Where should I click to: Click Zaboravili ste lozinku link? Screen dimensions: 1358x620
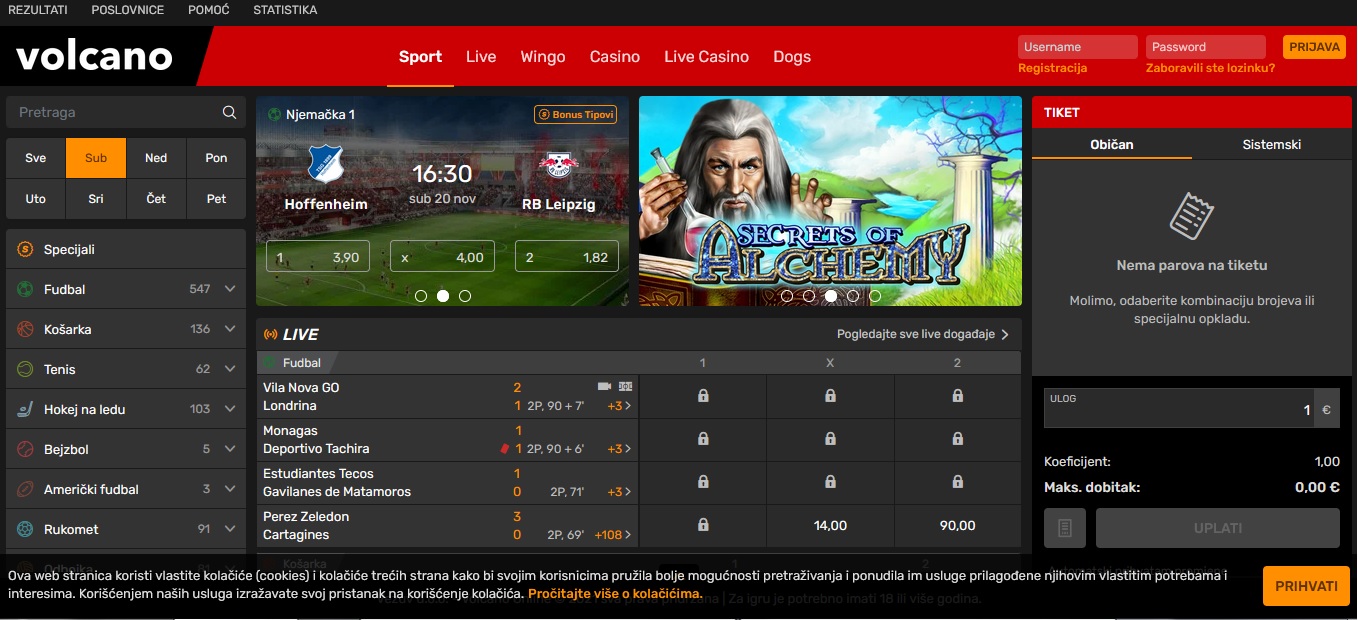pyautogui.click(x=1210, y=68)
